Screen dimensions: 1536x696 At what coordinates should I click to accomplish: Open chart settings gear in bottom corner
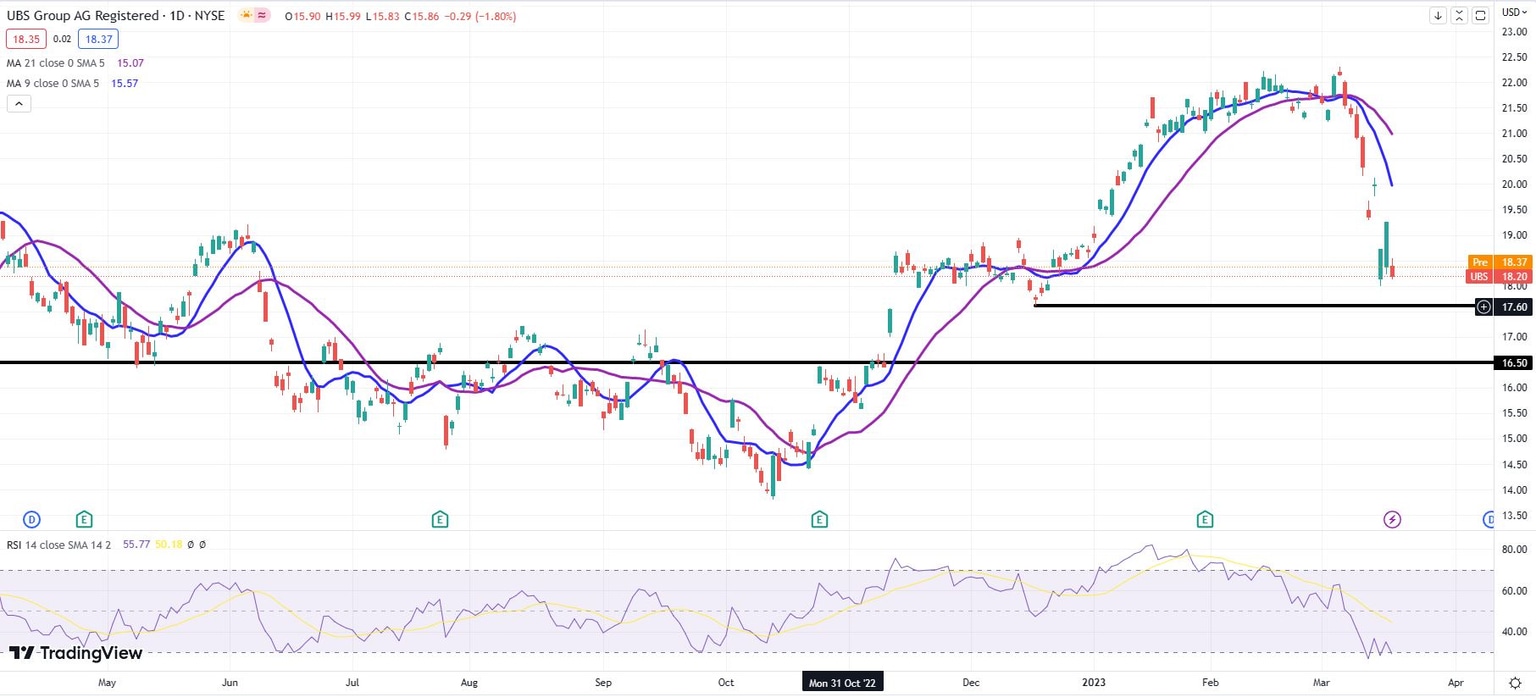point(1515,682)
